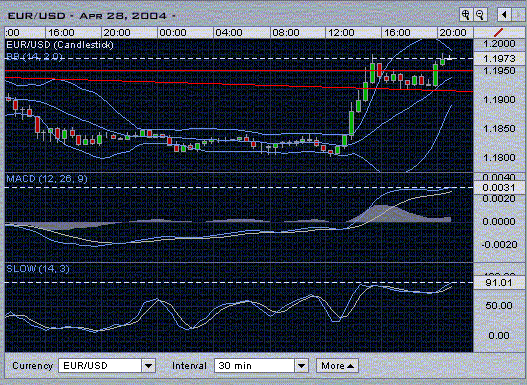Image resolution: width=527 pixels, height=385 pixels.
Task: Click the stochastic current value 91.01
Action: (x=499, y=283)
